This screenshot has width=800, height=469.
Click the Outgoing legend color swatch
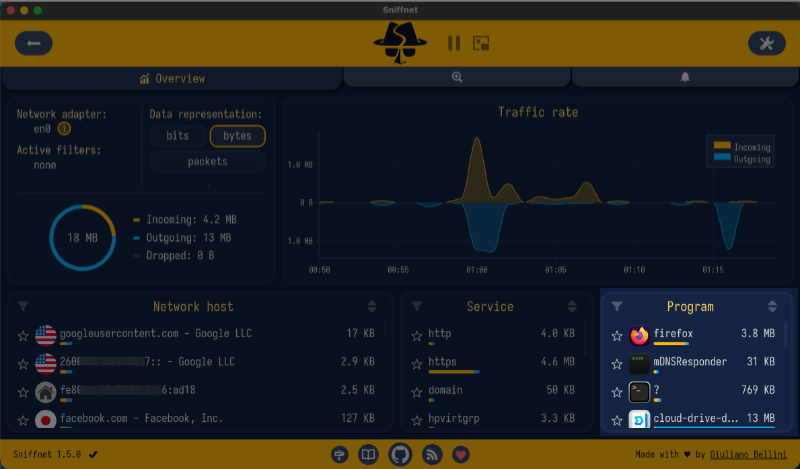click(x=722, y=157)
